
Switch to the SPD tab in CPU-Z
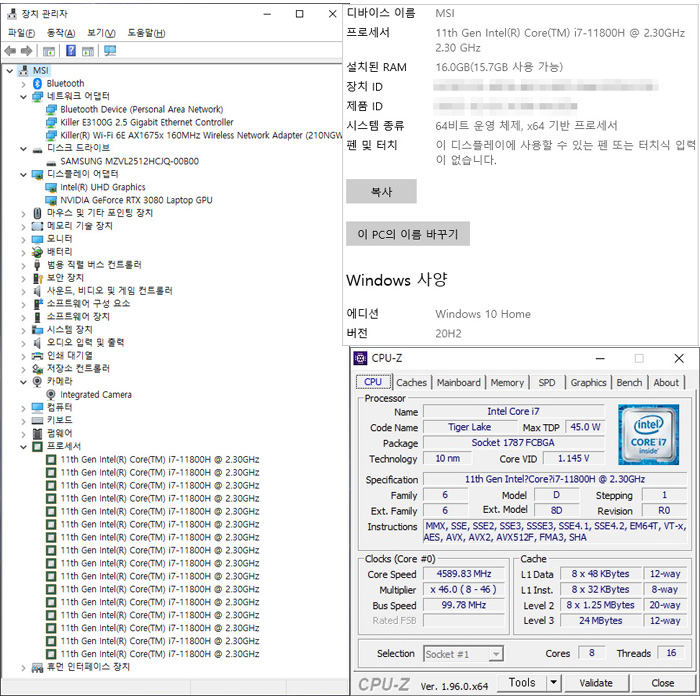[546, 383]
